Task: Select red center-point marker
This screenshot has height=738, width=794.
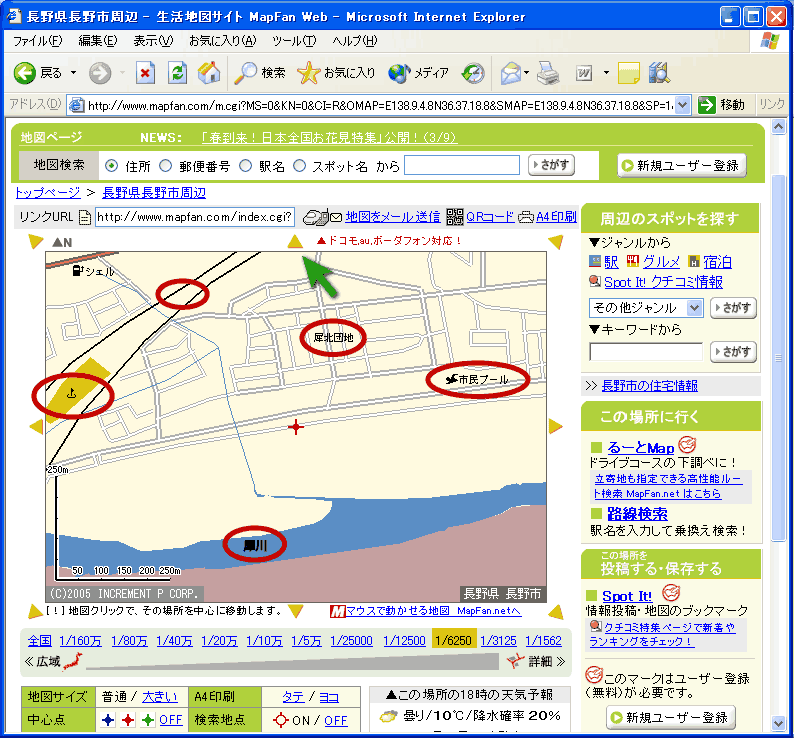Action: [x=128, y=720]
